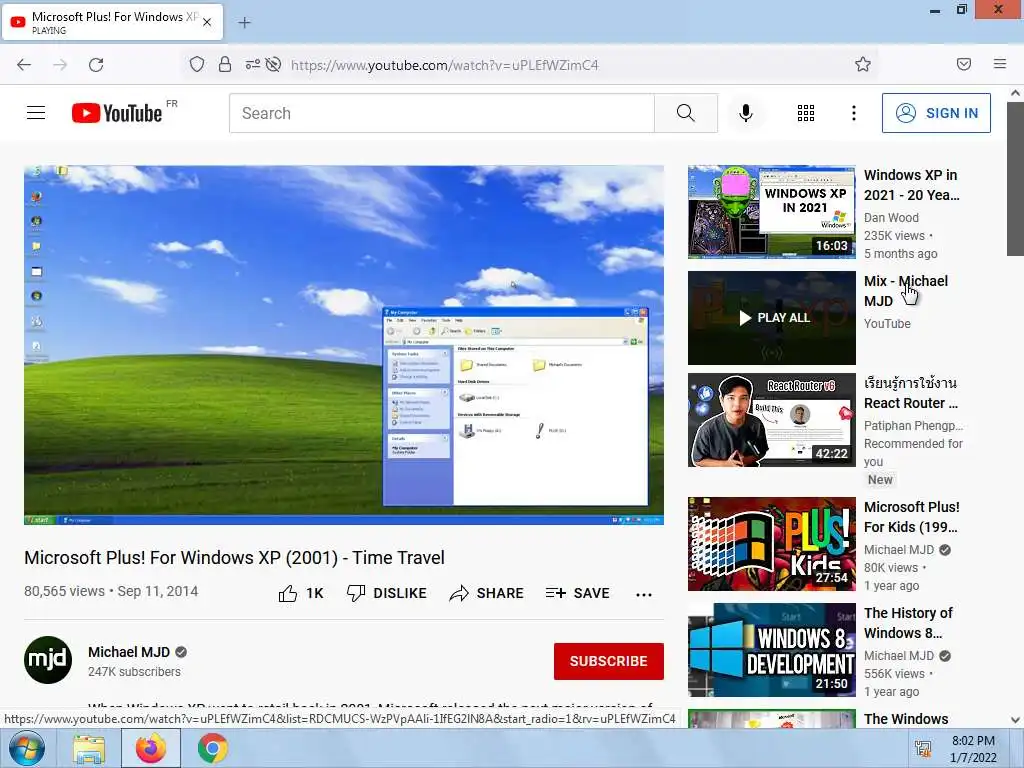Click in the YouTube Search field
Screen dimensions: 1024x768
pos(441,113)
